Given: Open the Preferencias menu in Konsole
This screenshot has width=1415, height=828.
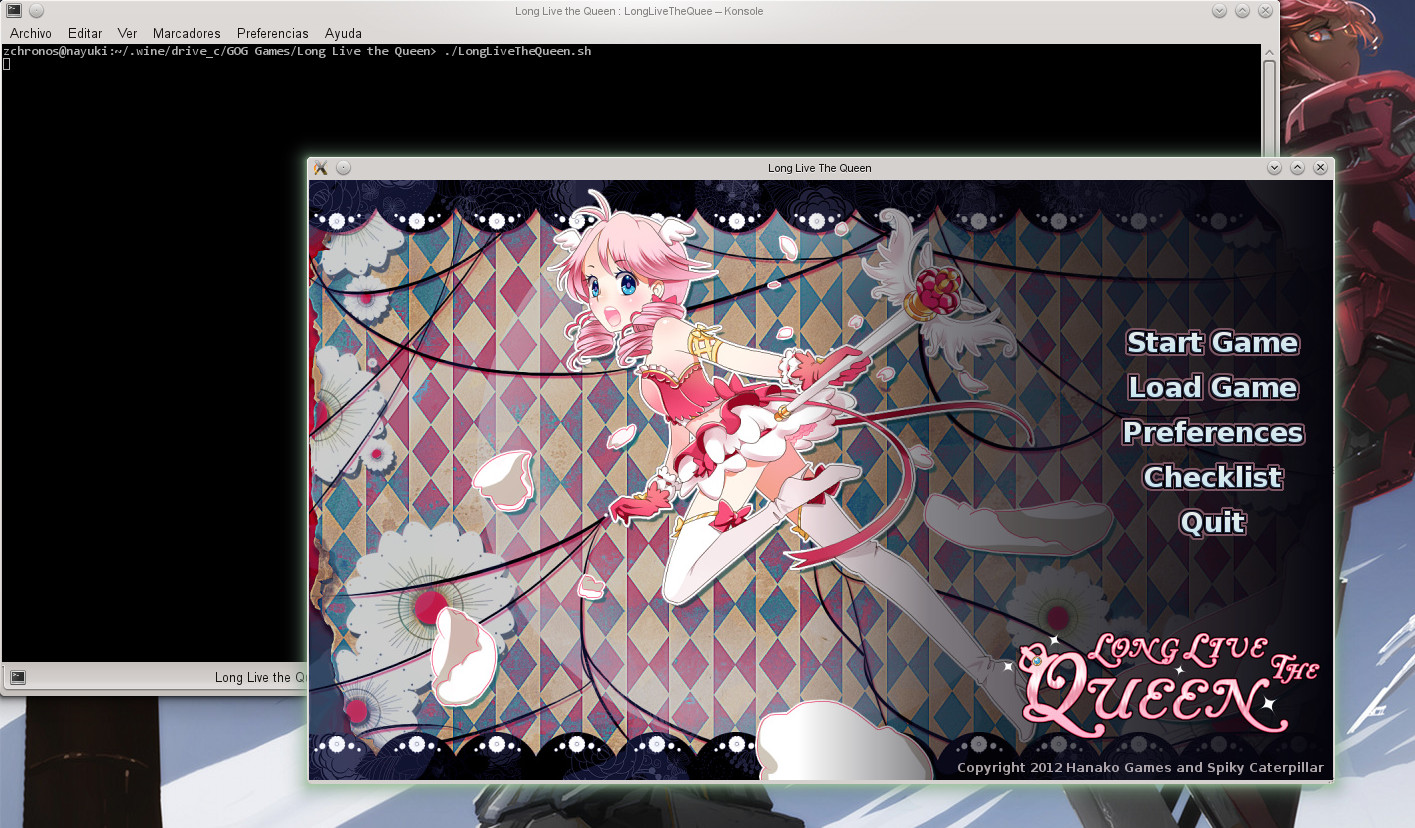Looking at the screenshot, I should (x=273, y=33).
